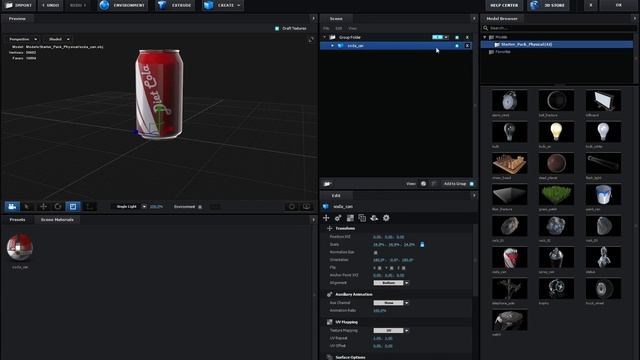The image size is (640, 360).
Task: Select the truck wheel model thumbnail
Action: [603, 289]
